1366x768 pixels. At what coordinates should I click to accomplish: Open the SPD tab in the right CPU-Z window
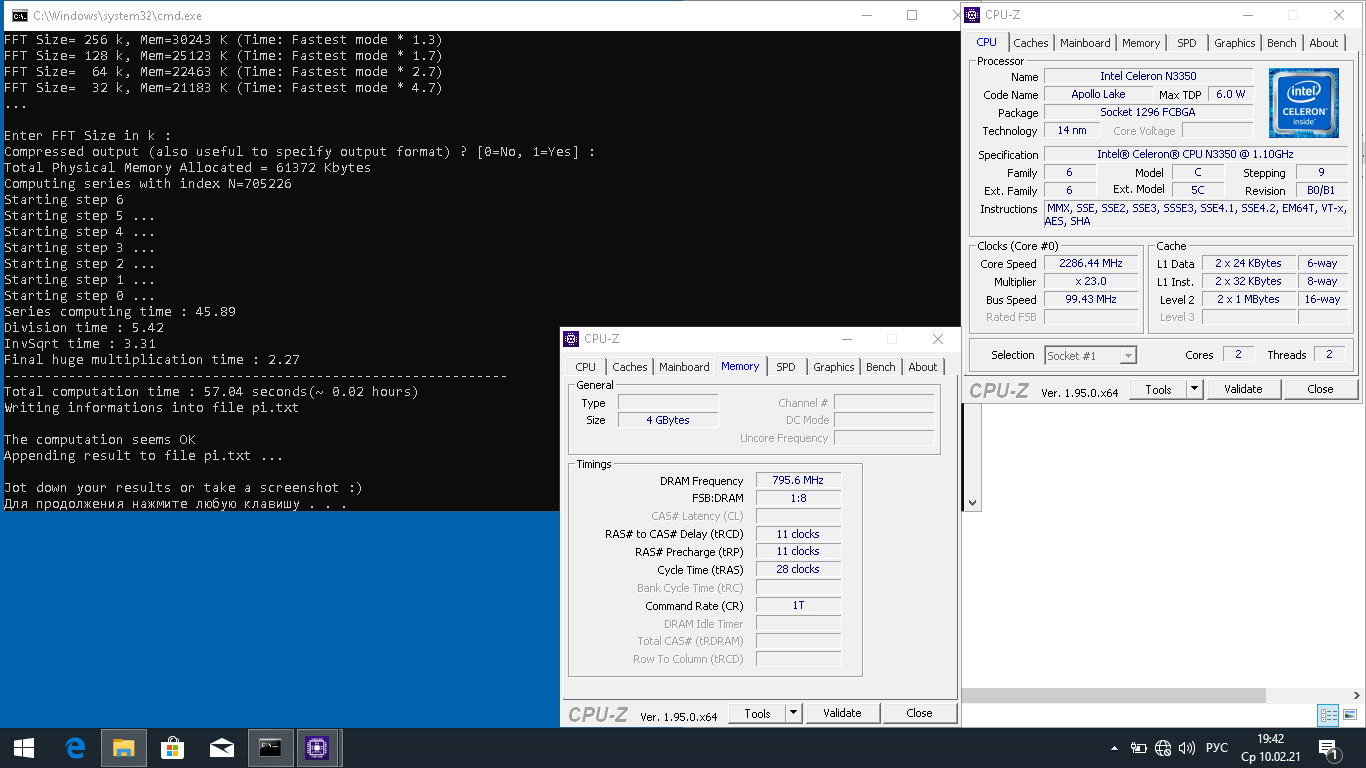1187,43
